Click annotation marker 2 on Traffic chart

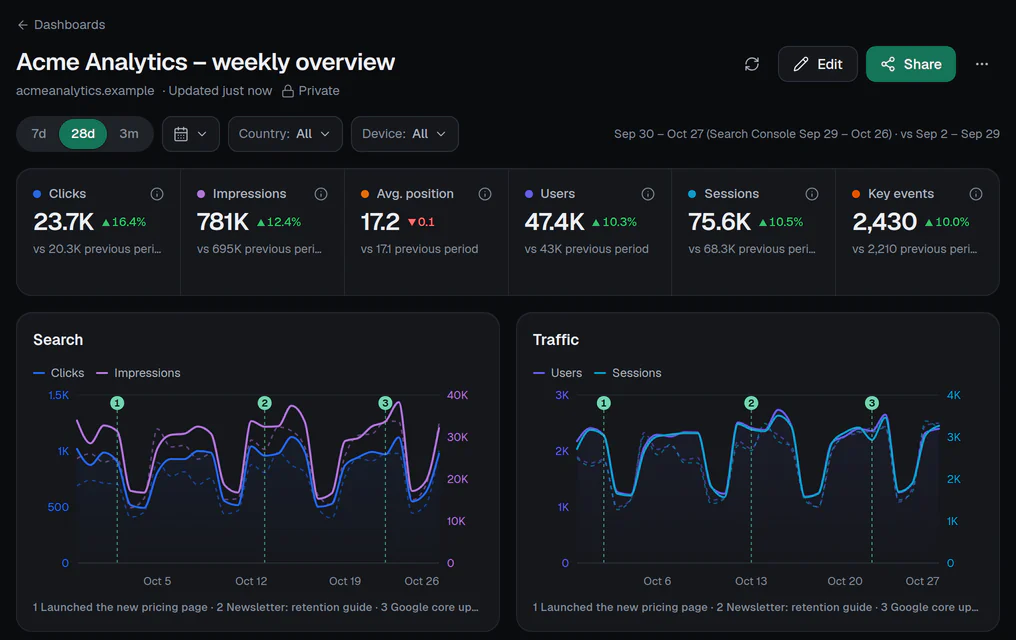(x=752, y=403)
